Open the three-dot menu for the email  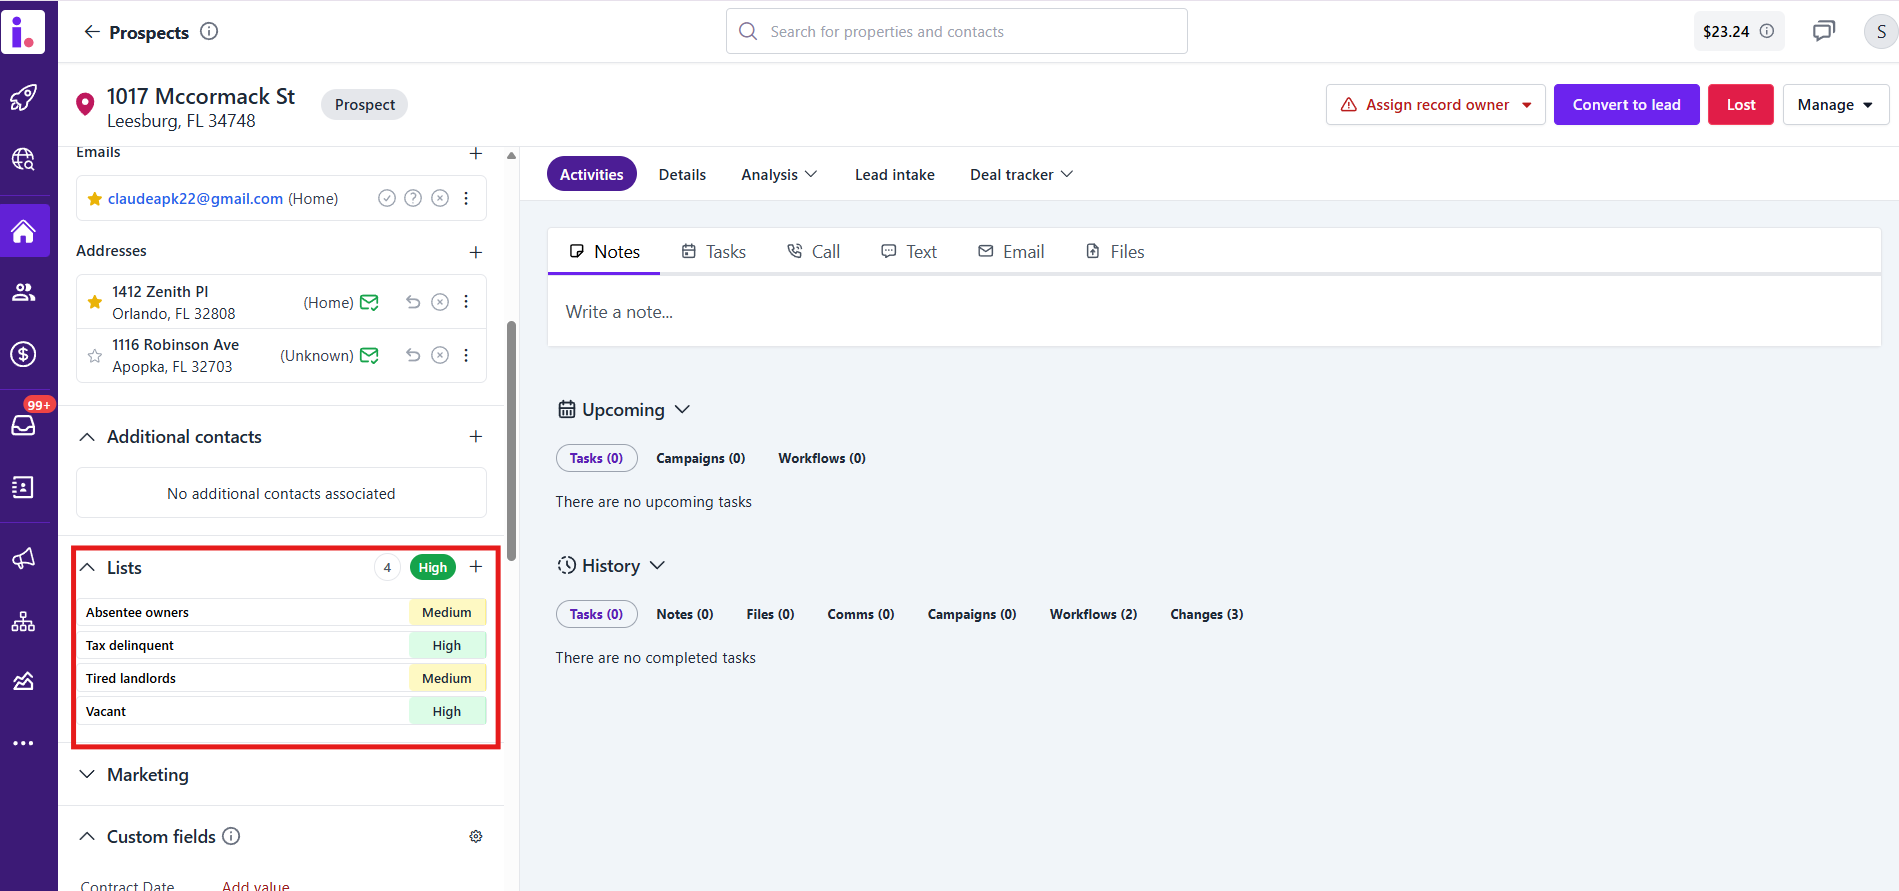click(x=466, y=198)
